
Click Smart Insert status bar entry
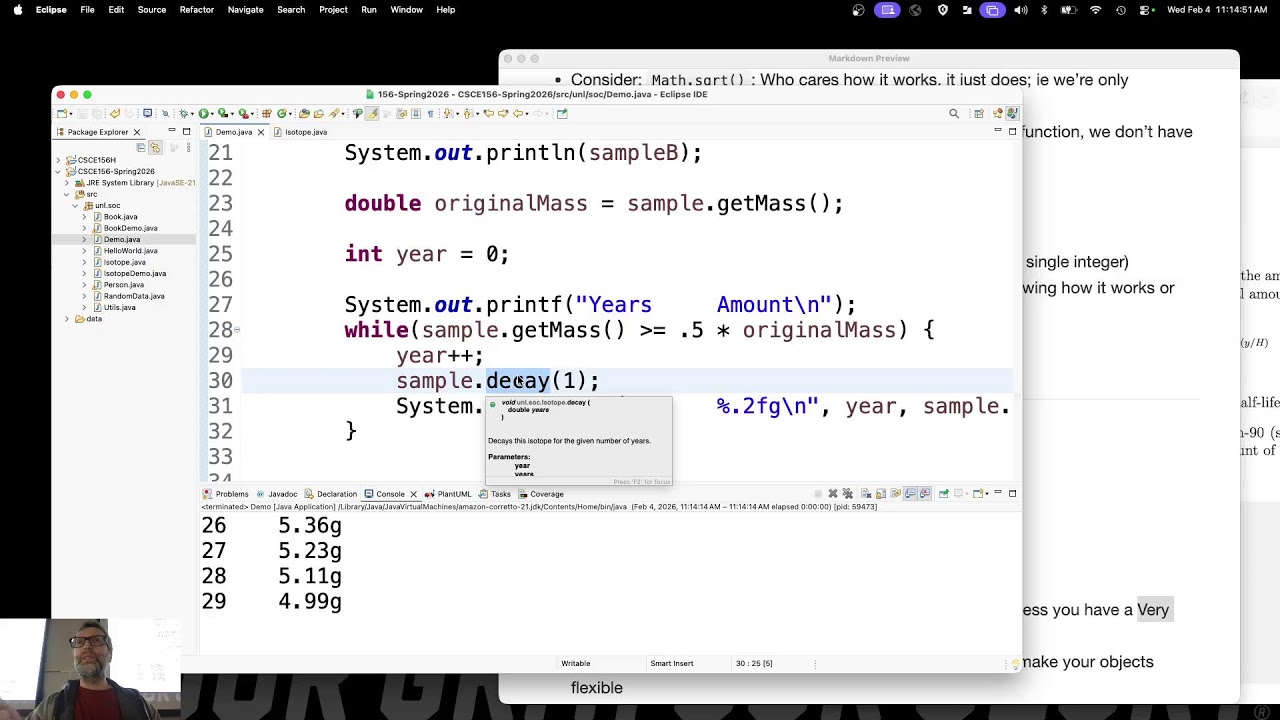tap(671, 663)
